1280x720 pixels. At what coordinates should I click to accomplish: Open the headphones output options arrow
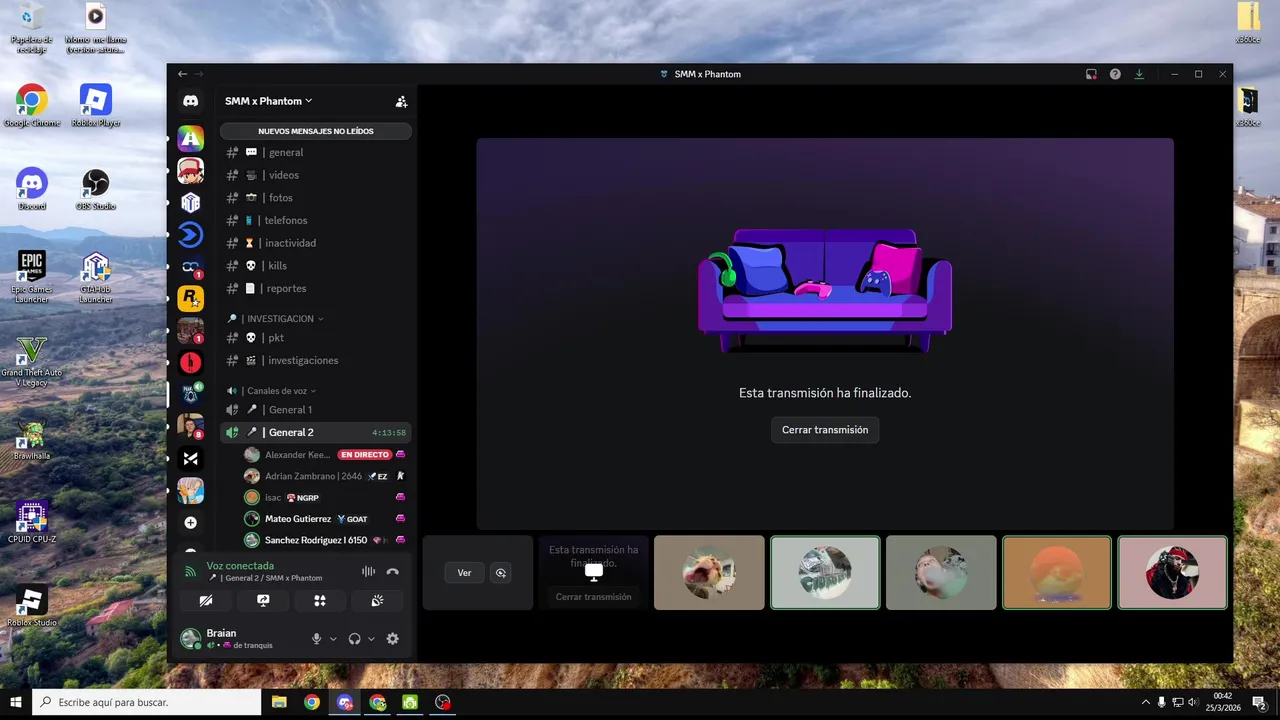point(371,639)
